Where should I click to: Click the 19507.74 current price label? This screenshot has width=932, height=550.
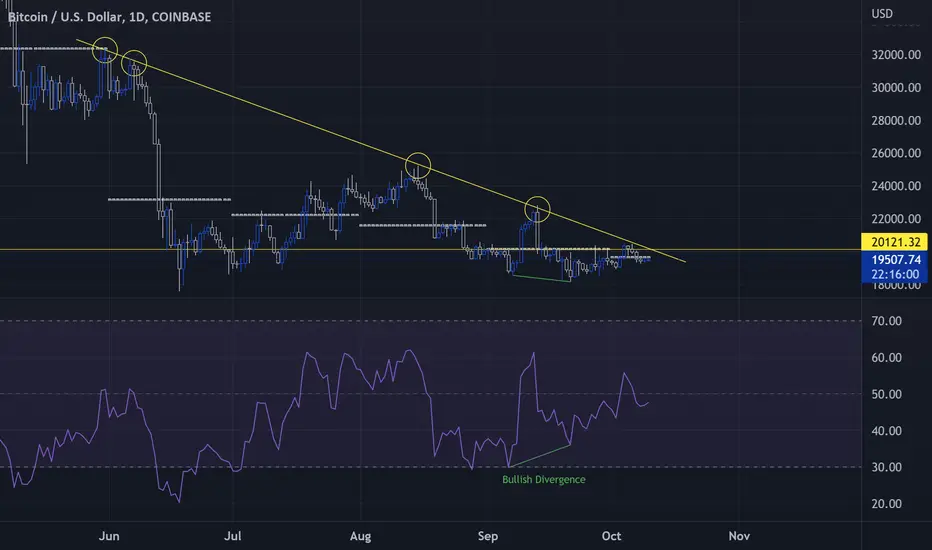click(x=894, y=259)
